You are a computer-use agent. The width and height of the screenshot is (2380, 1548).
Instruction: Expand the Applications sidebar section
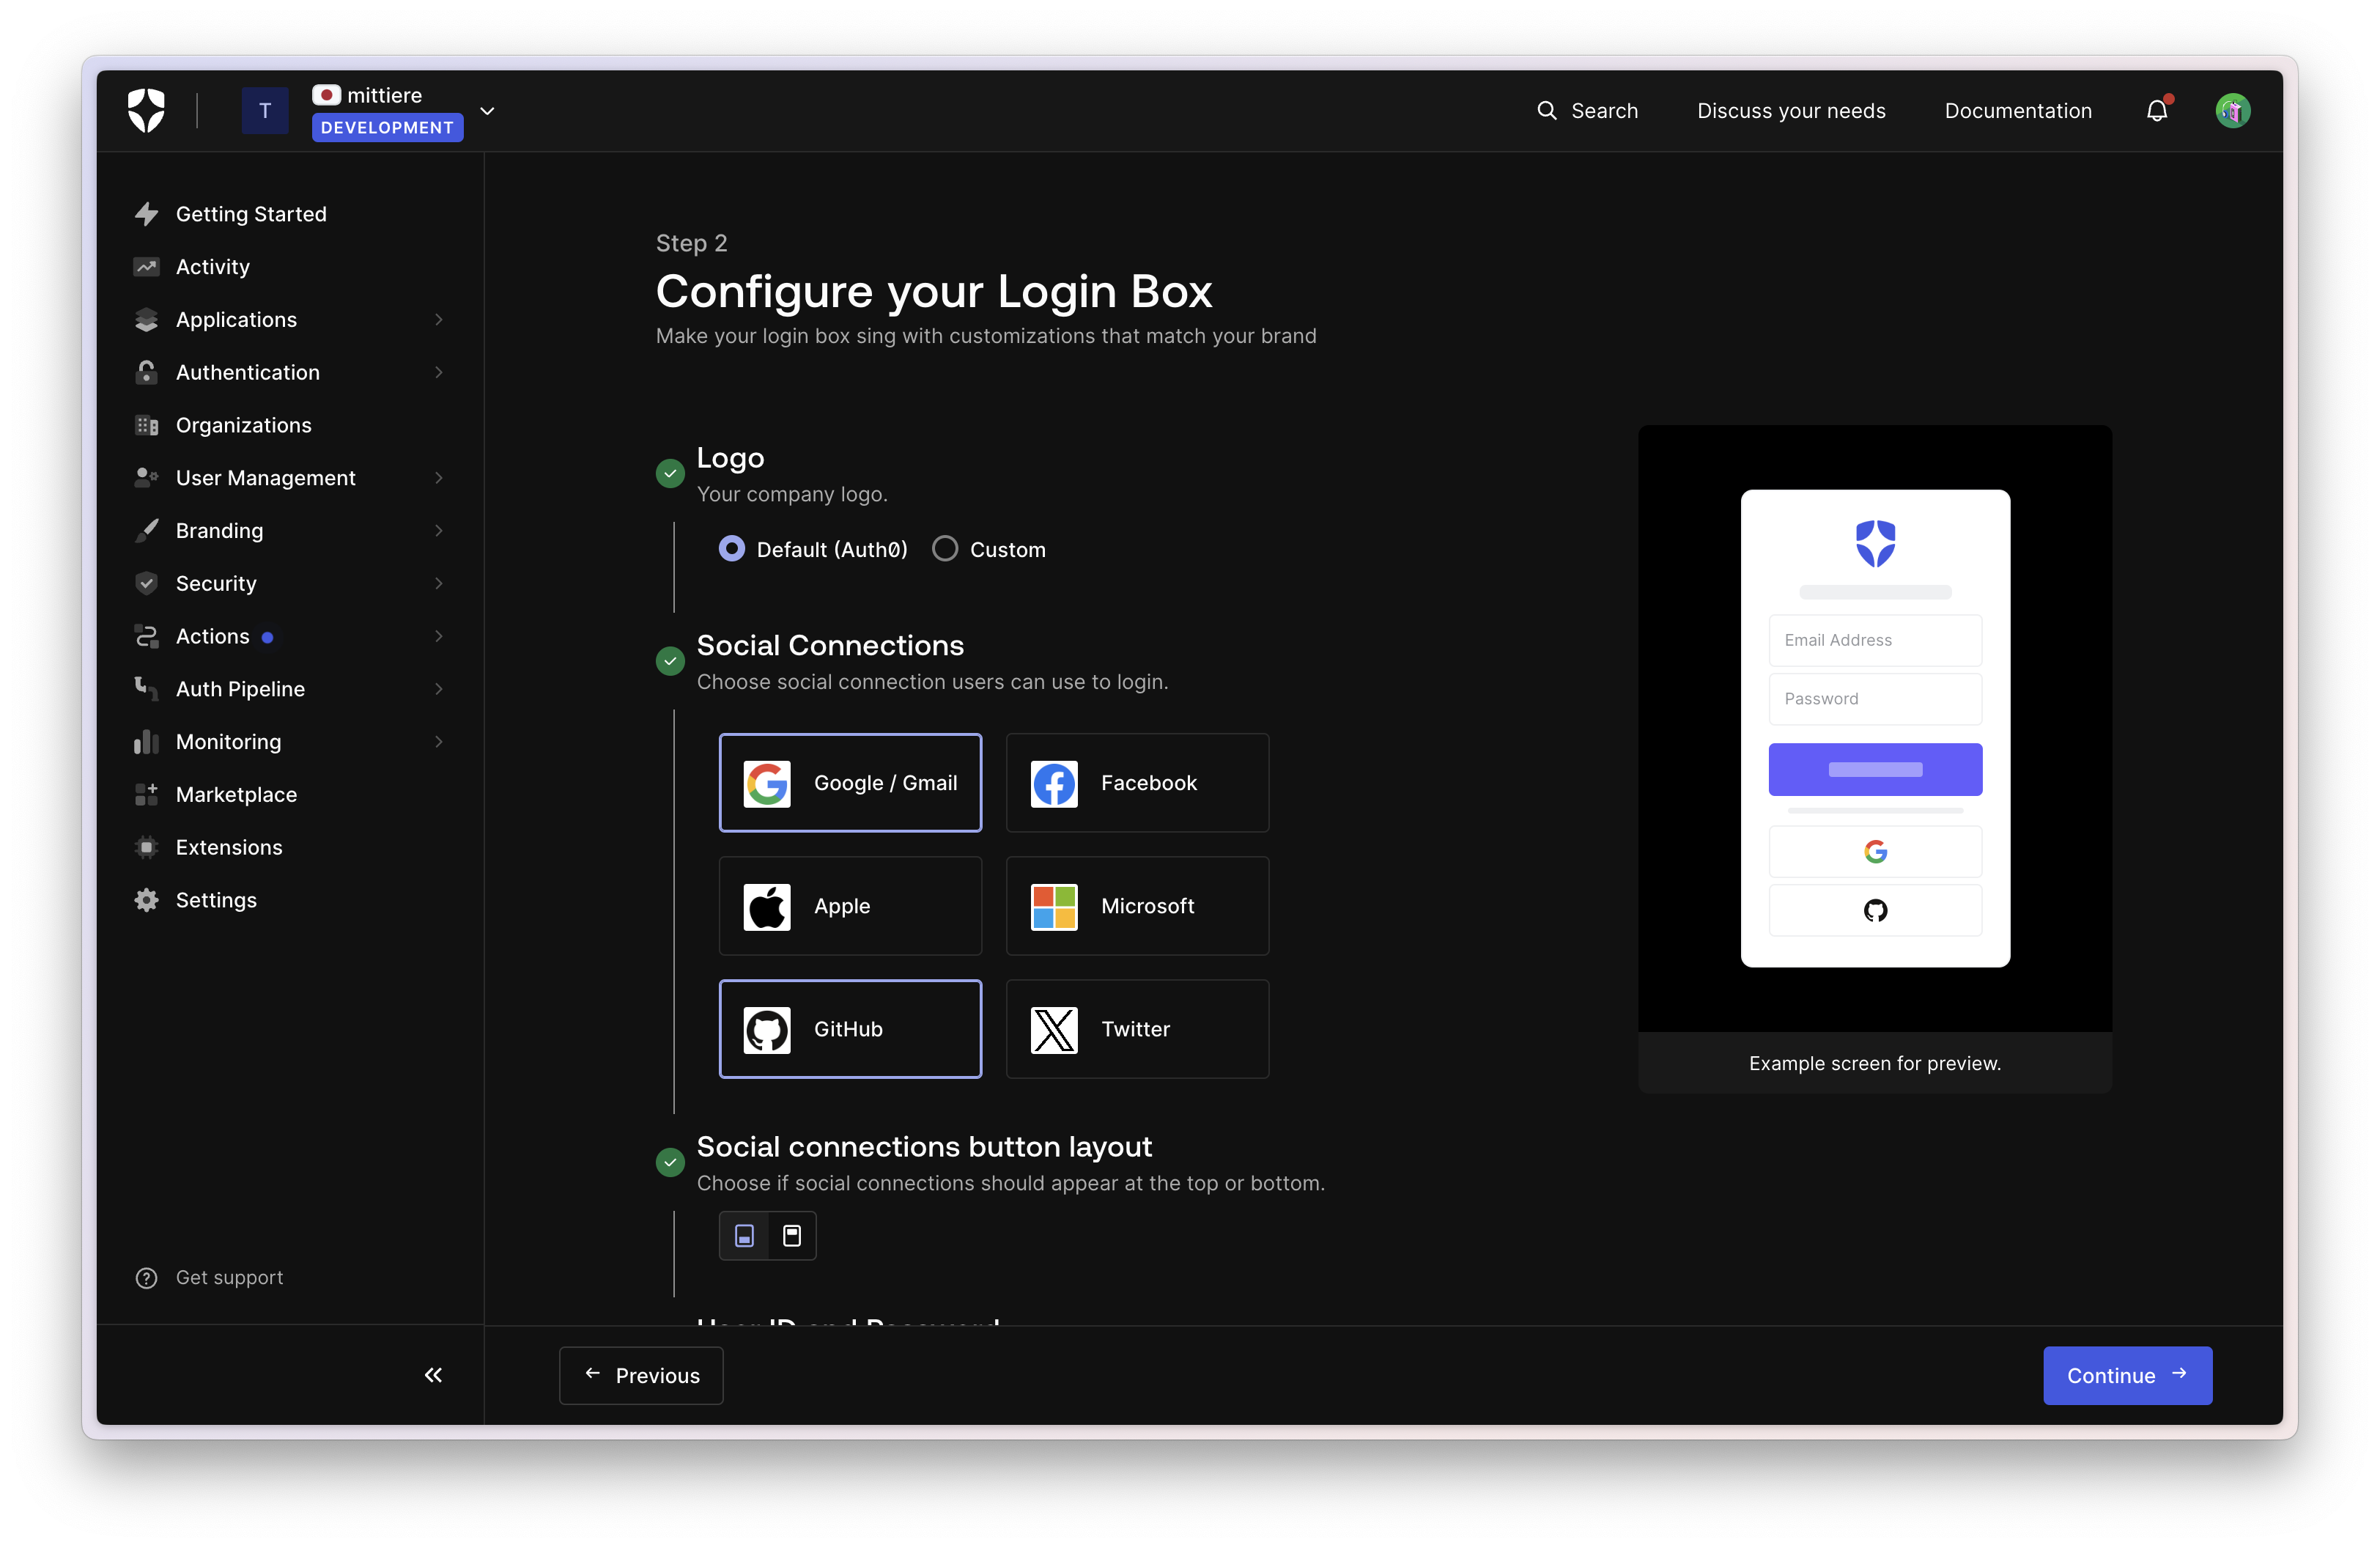tap(236, 320)
